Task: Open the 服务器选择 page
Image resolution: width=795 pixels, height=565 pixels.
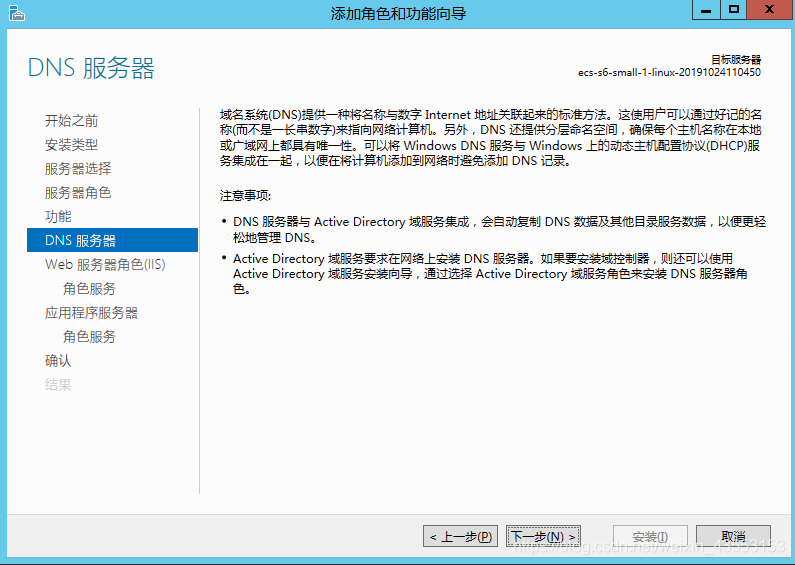Action: click(78, 169)
